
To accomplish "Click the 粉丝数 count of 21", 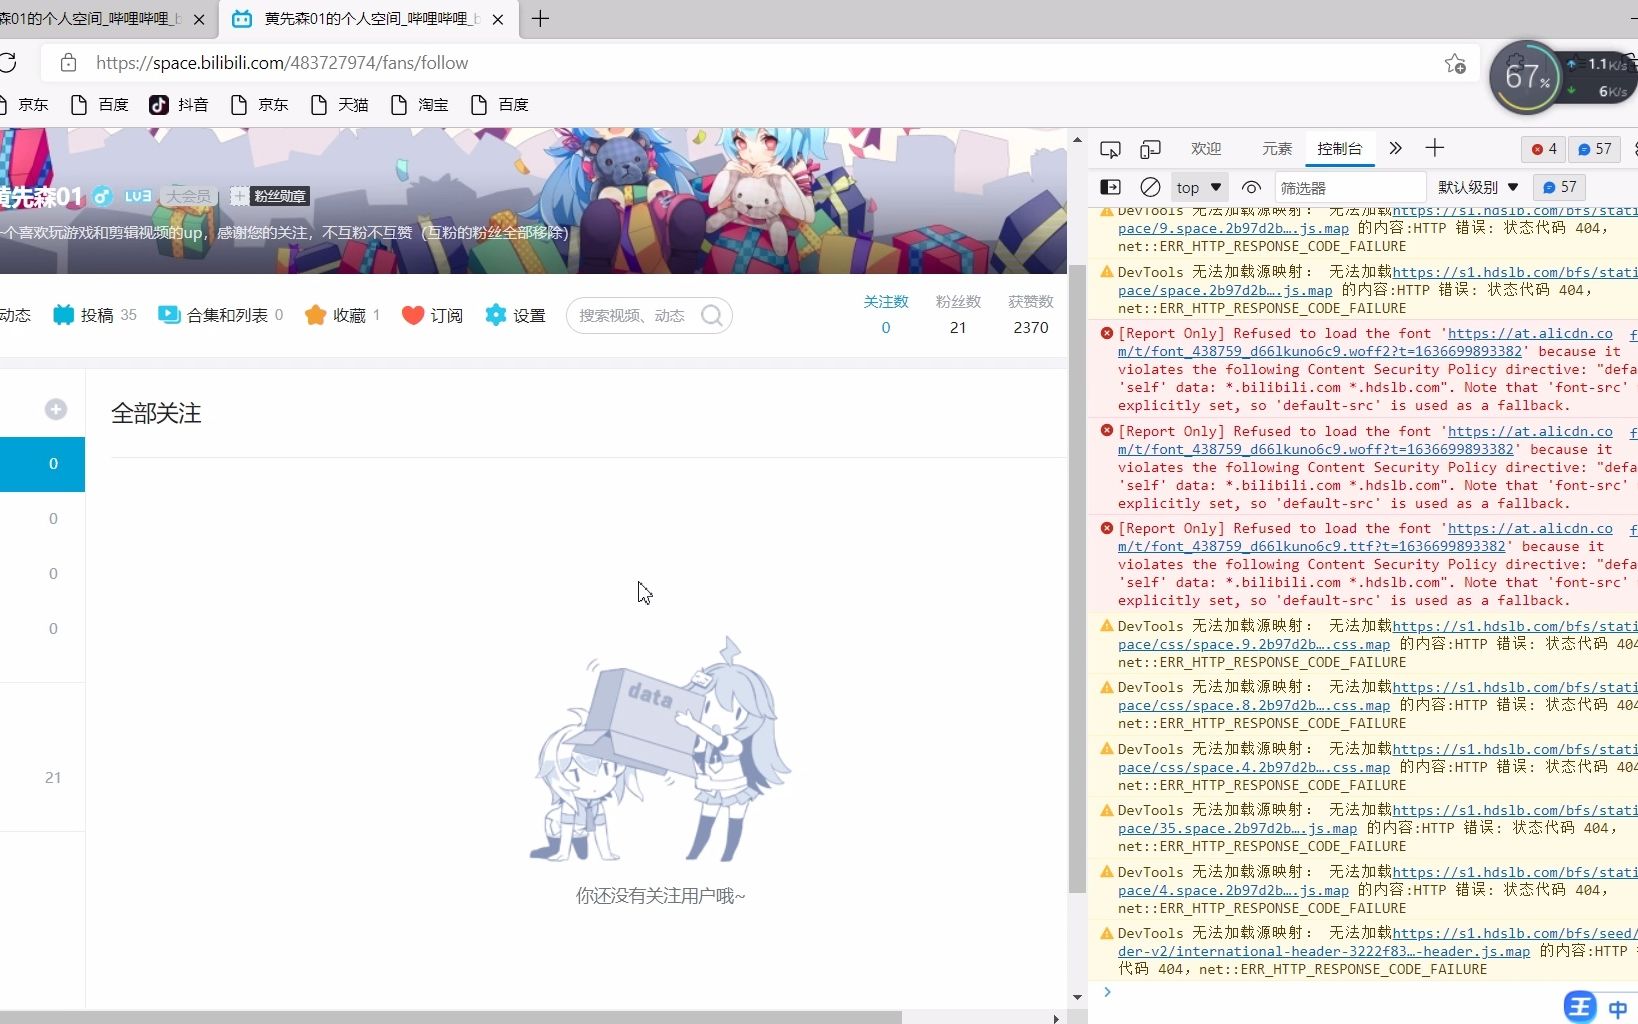I will click(958, 327).
